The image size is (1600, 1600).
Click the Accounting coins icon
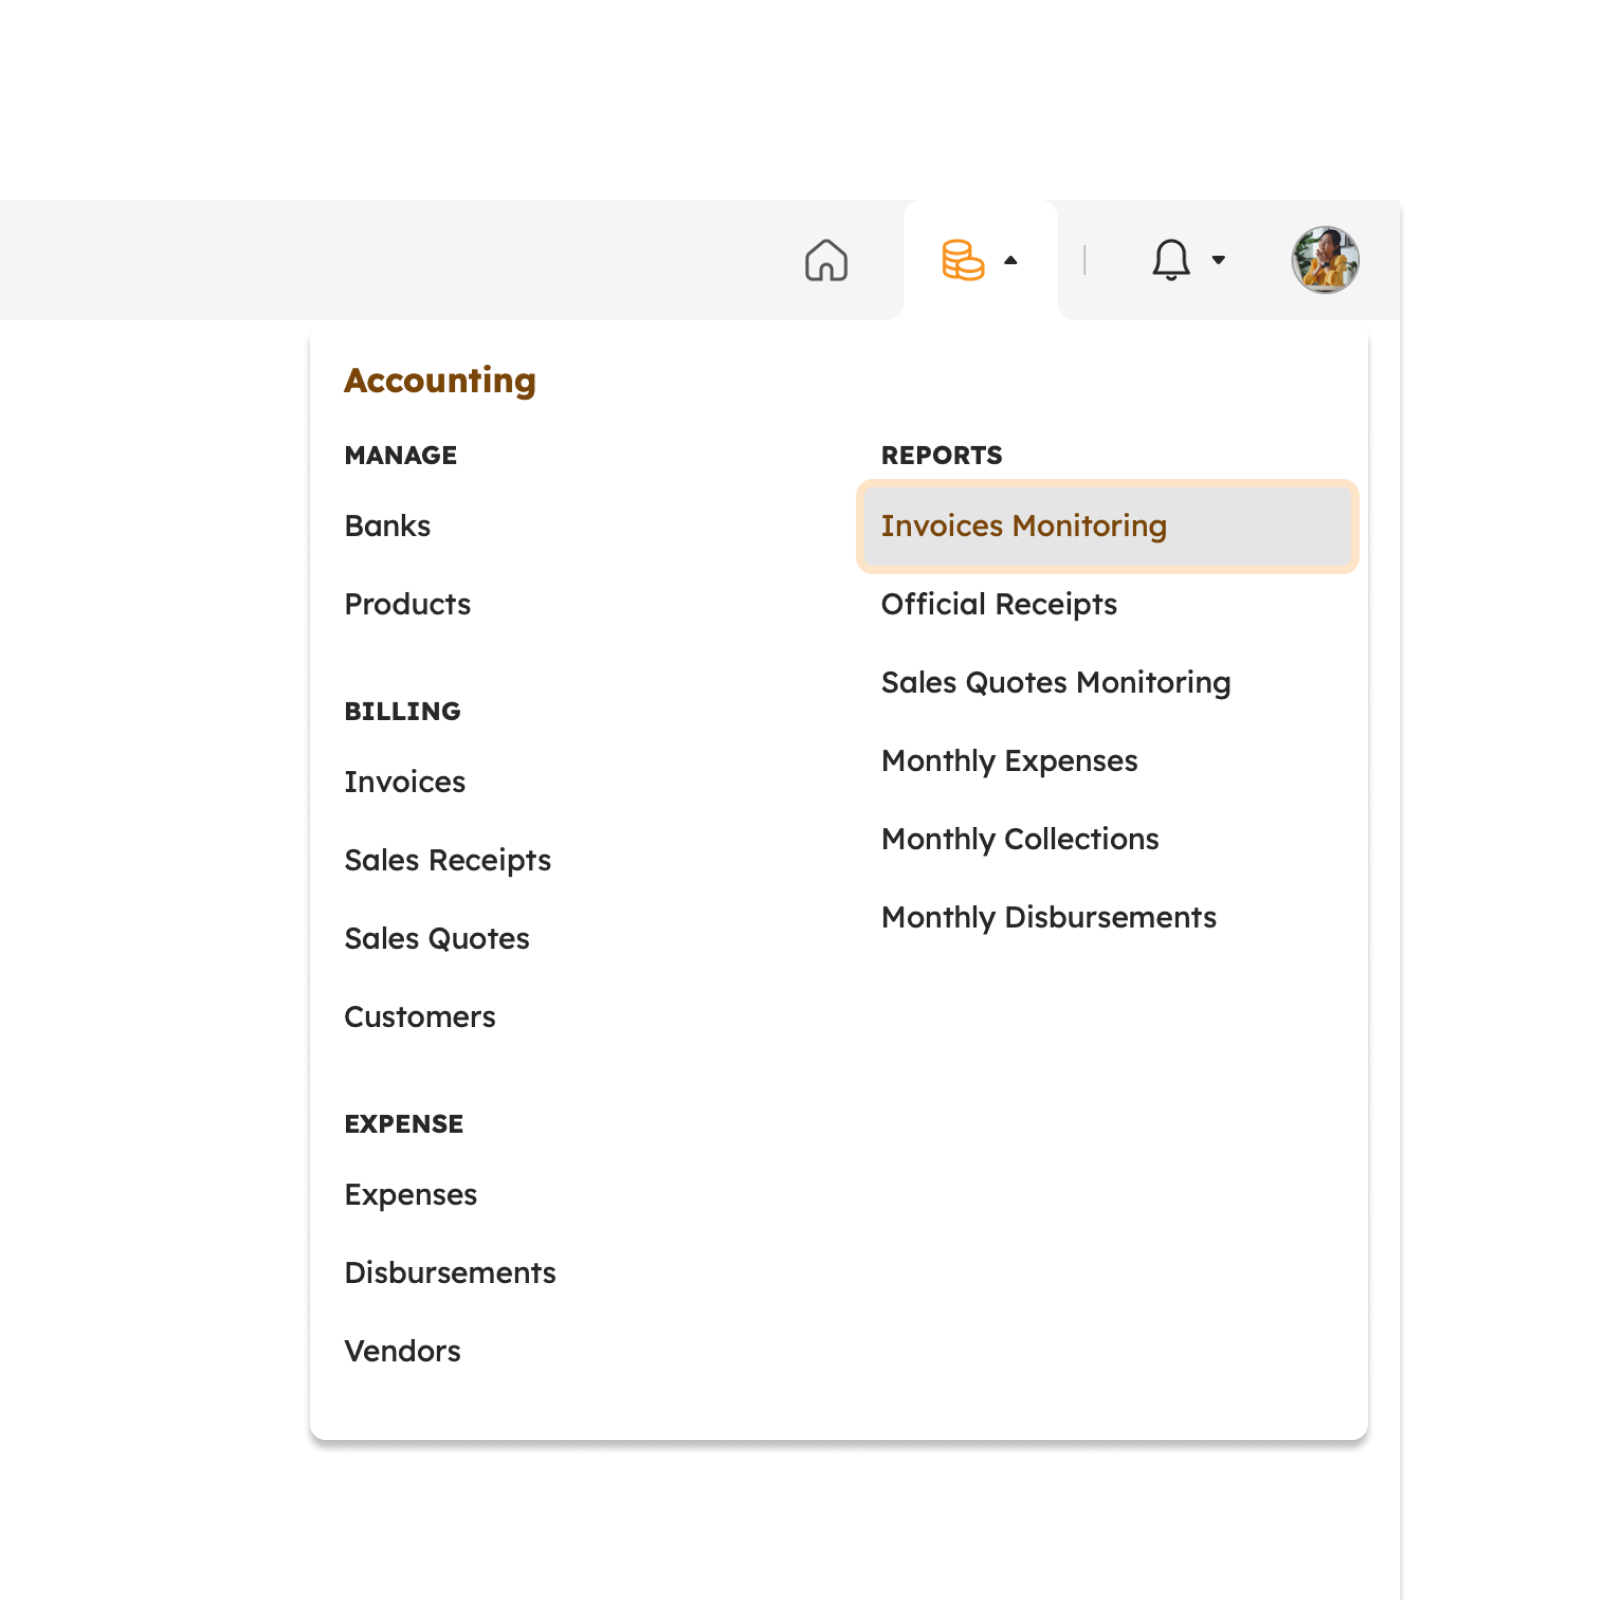click(962, 260)
